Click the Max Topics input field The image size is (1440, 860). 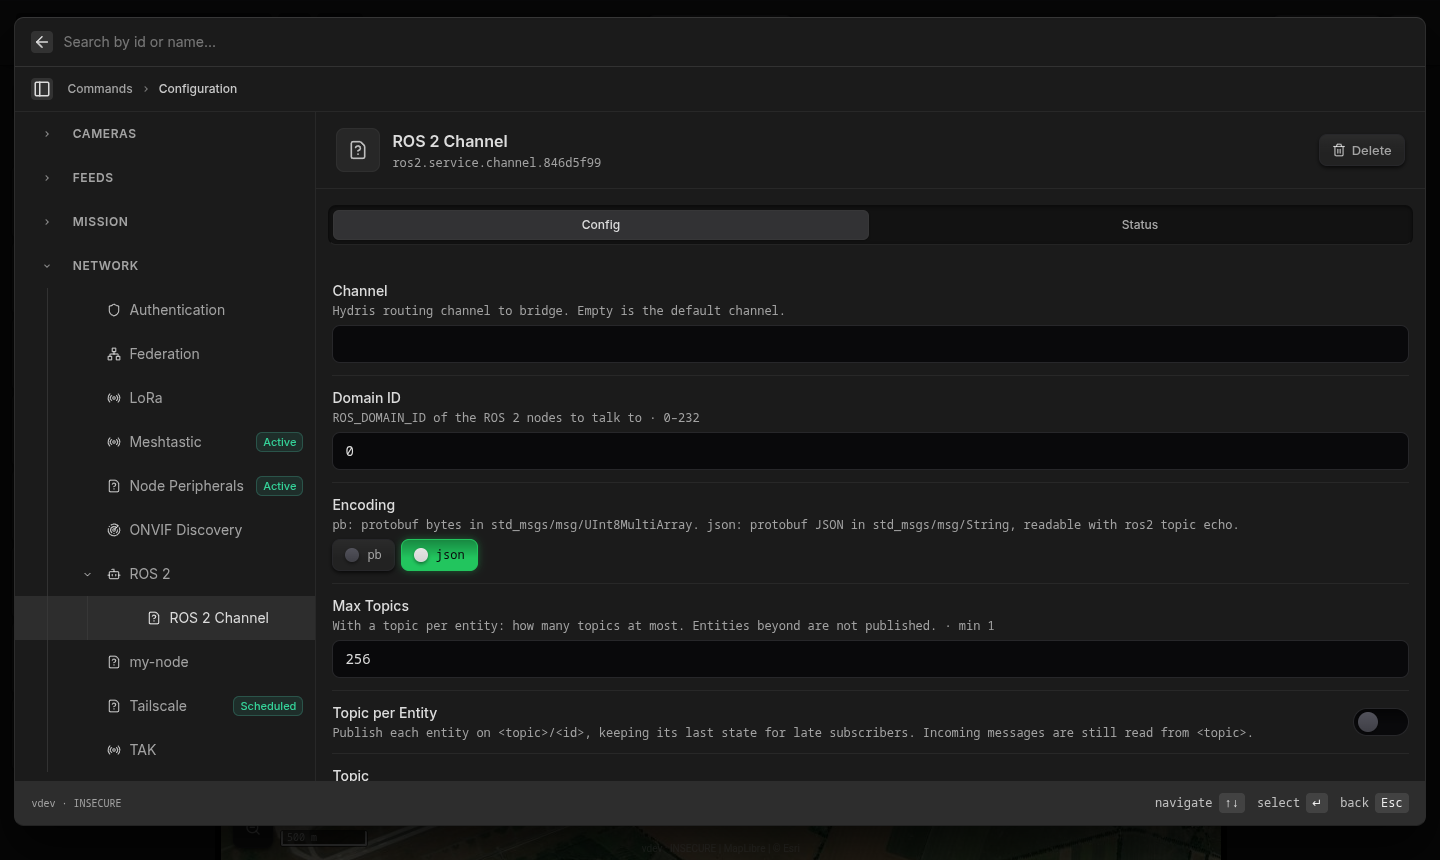tap(870, 659)
